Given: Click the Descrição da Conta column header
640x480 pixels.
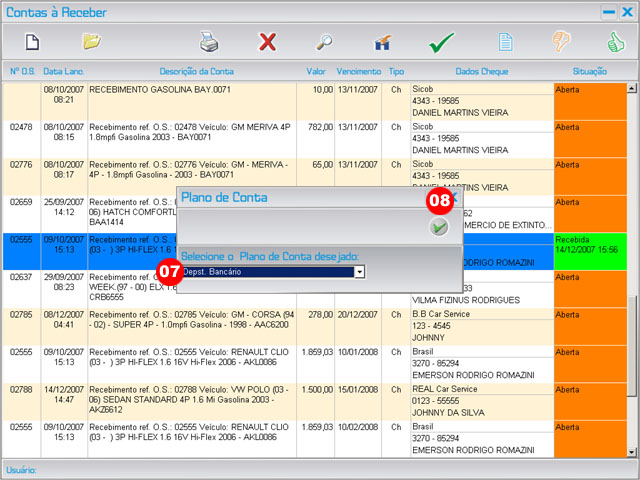Looking at the screenshot, I should 196,72.
